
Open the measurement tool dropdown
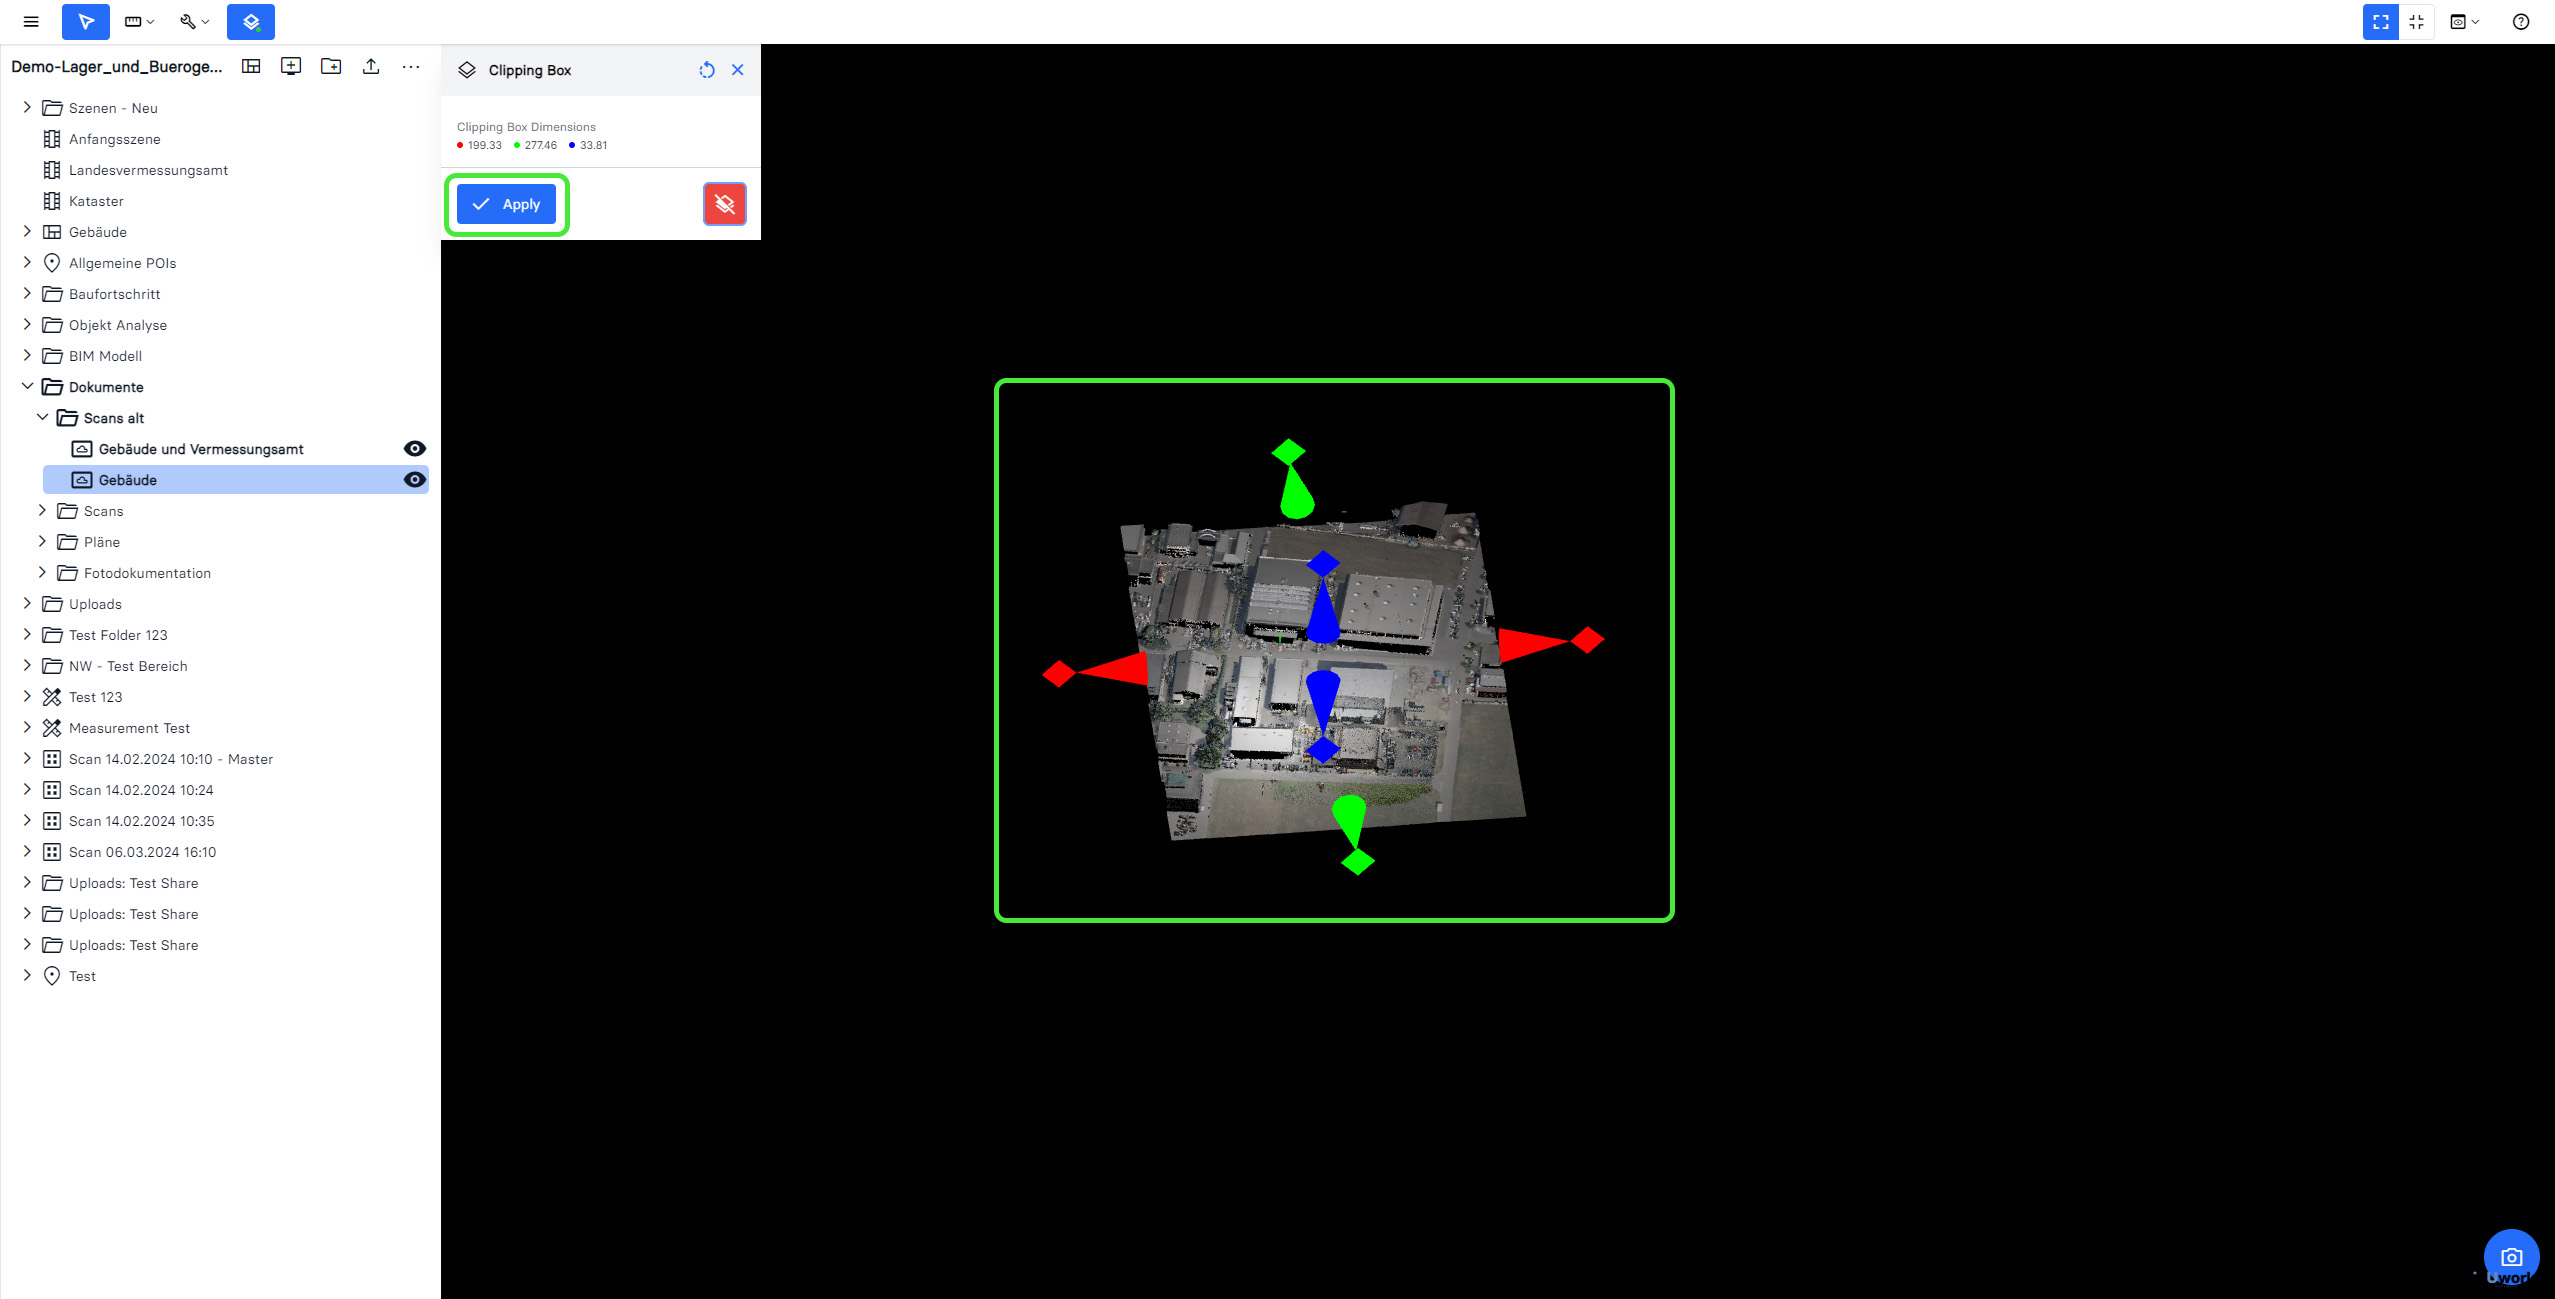pos(139,21)
